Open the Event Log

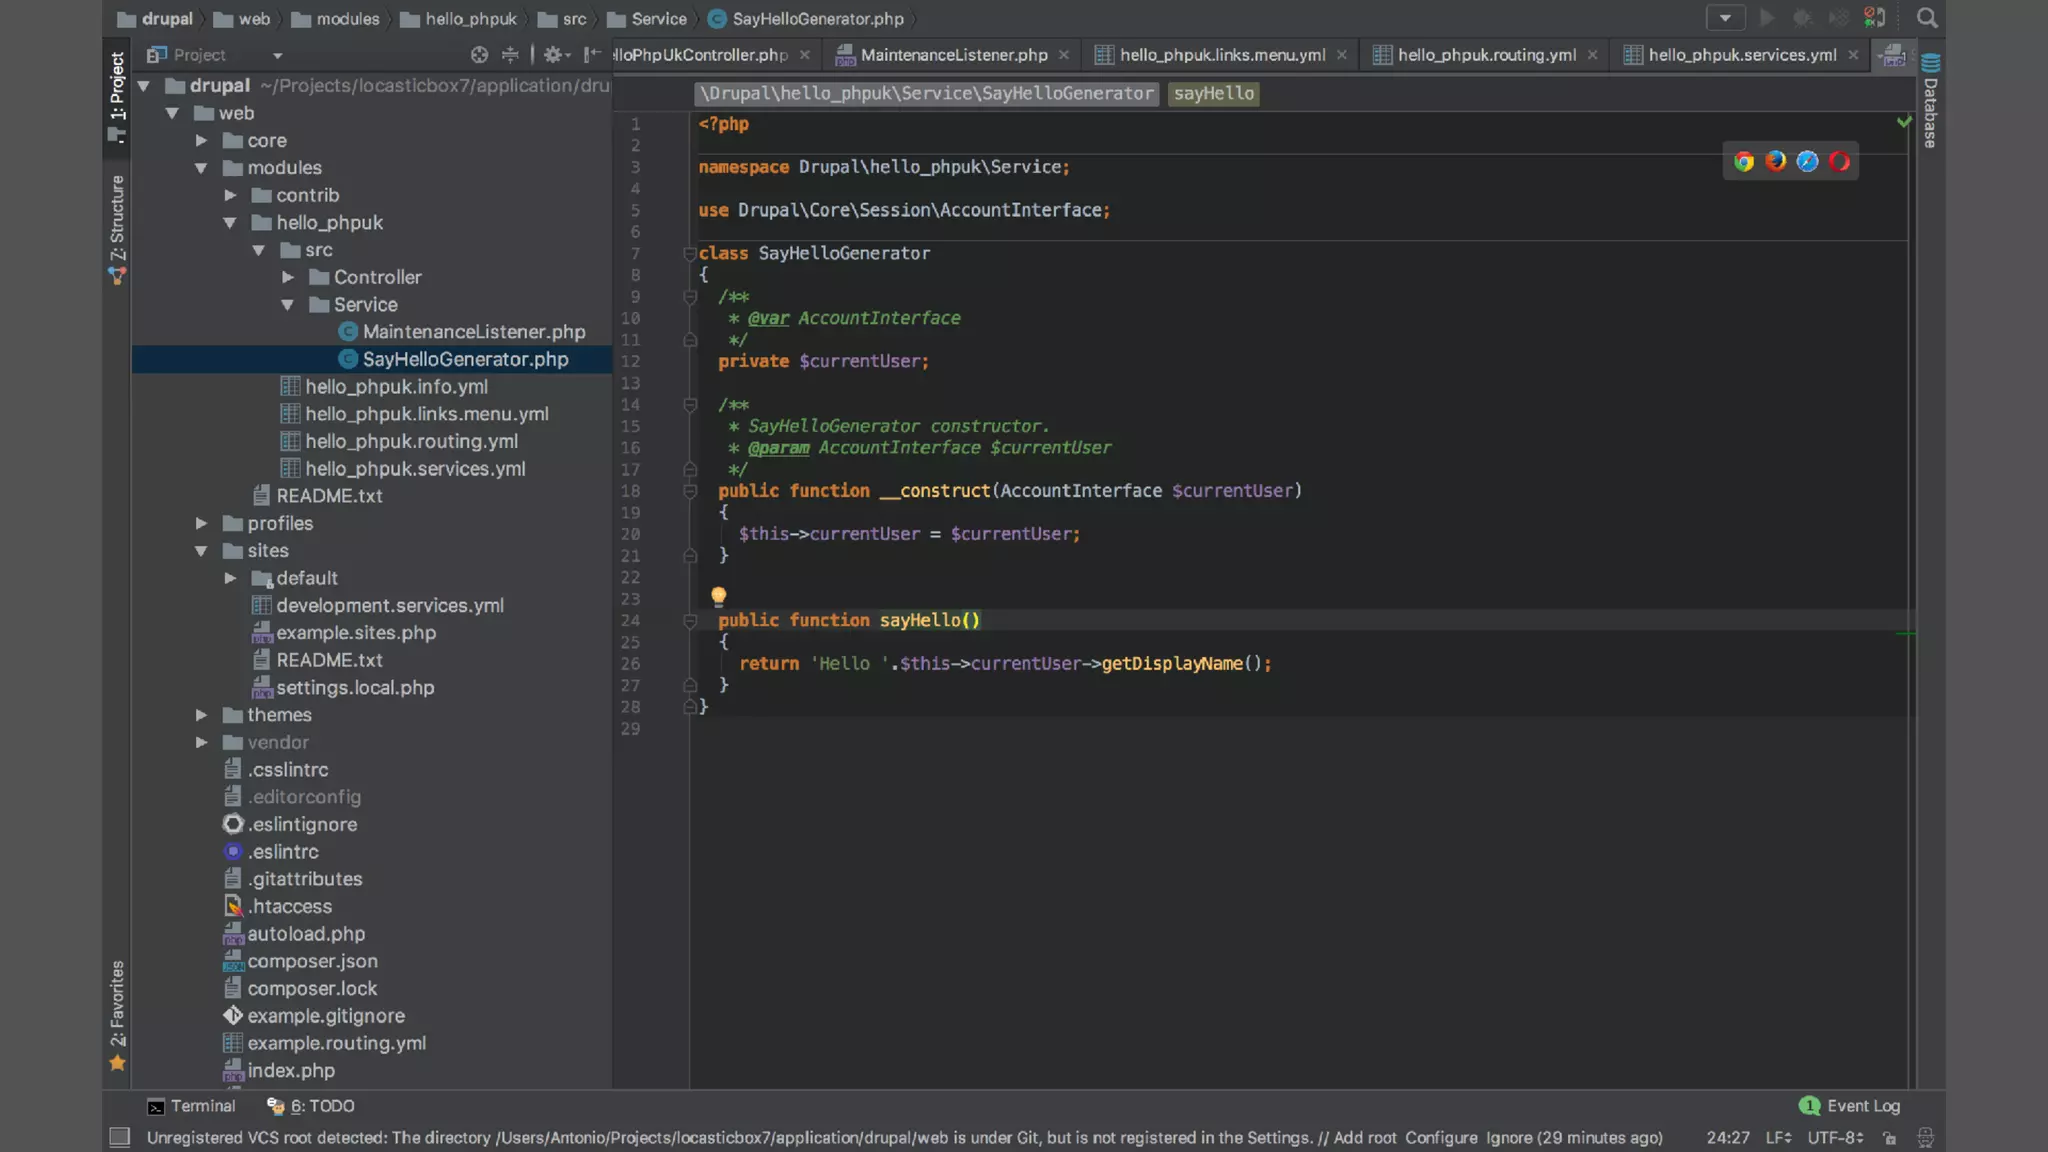click(1862, 1106)
